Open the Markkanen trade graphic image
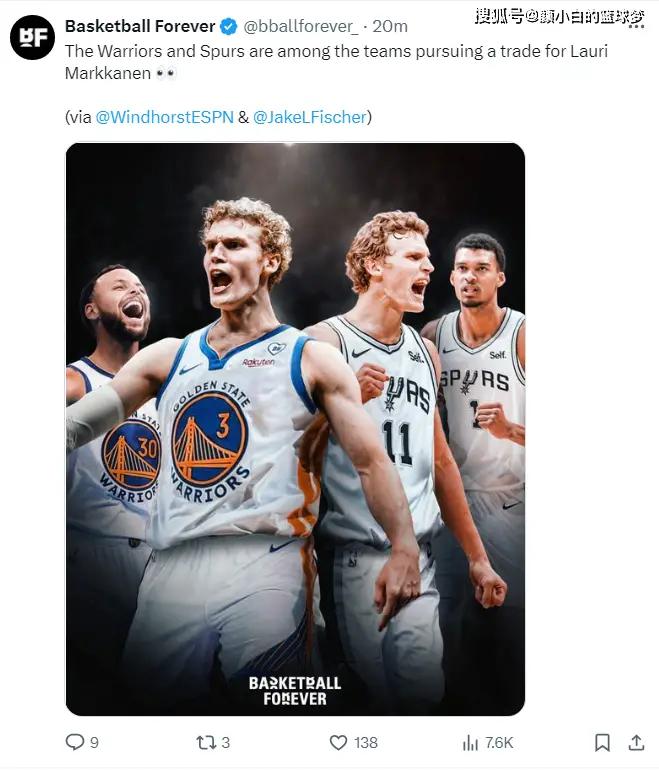Image resolution: width=659 pixels, height=770 pixels. click(295, 429)
